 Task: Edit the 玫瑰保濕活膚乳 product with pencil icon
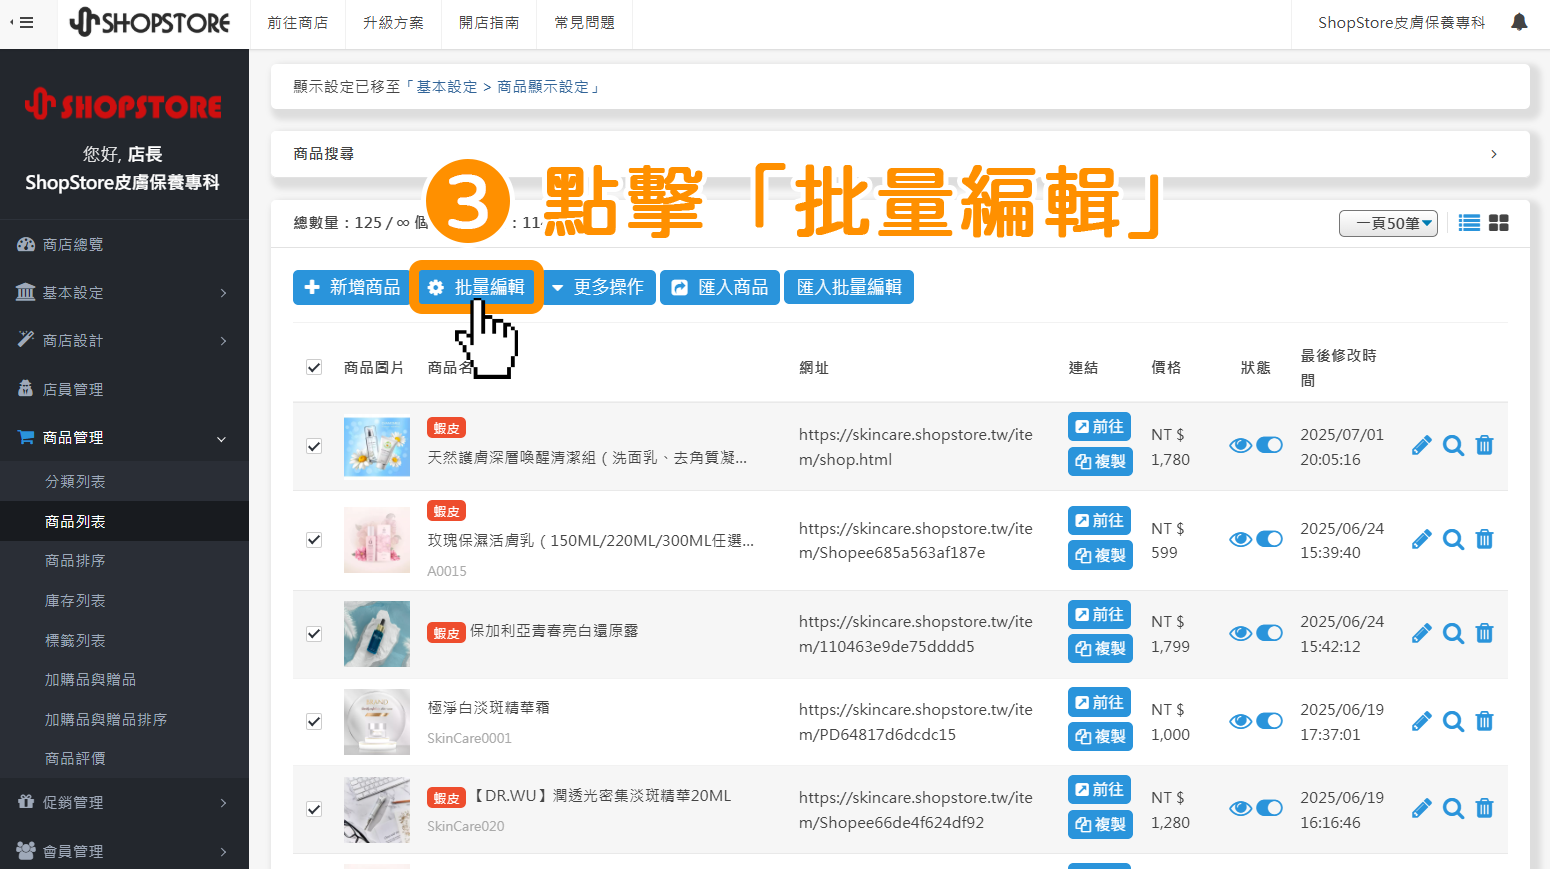pyautogui.click(x=1421, y=540)
